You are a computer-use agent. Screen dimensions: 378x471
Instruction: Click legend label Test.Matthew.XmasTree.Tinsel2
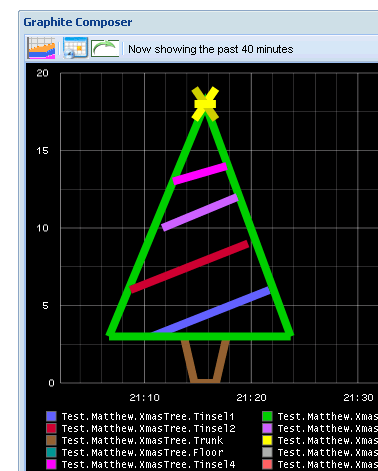click(x=148, y=429)
